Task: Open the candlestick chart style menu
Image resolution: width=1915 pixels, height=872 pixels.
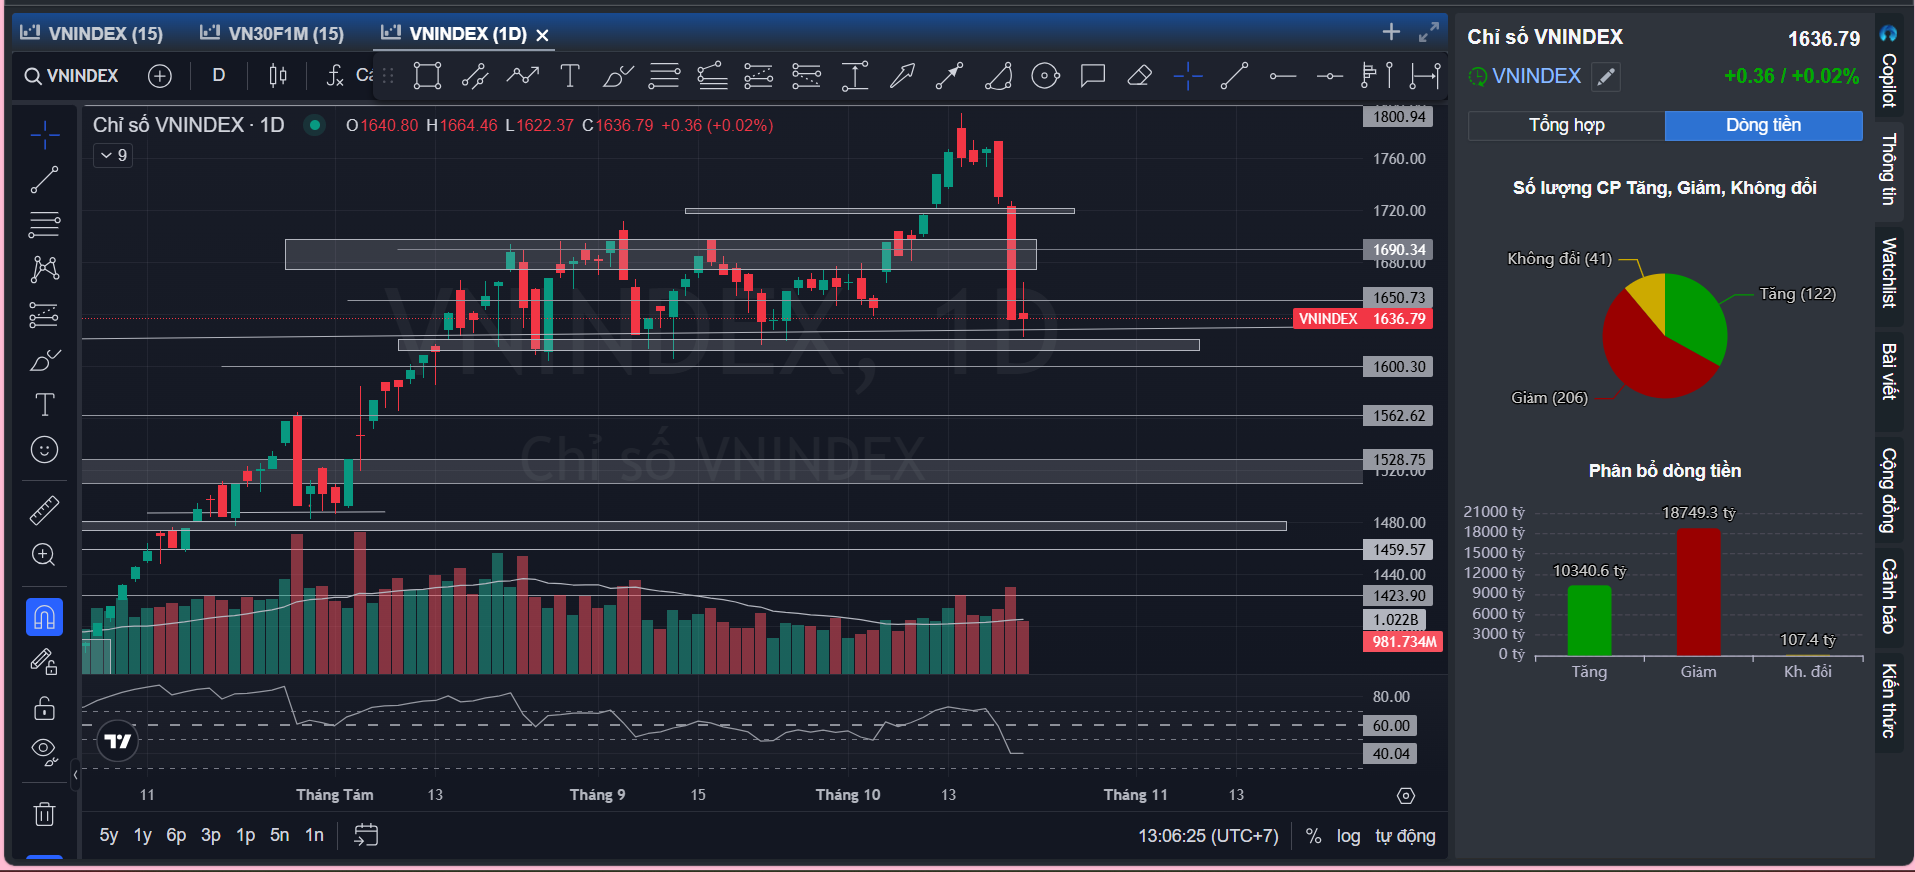Action: coord(278,76)
